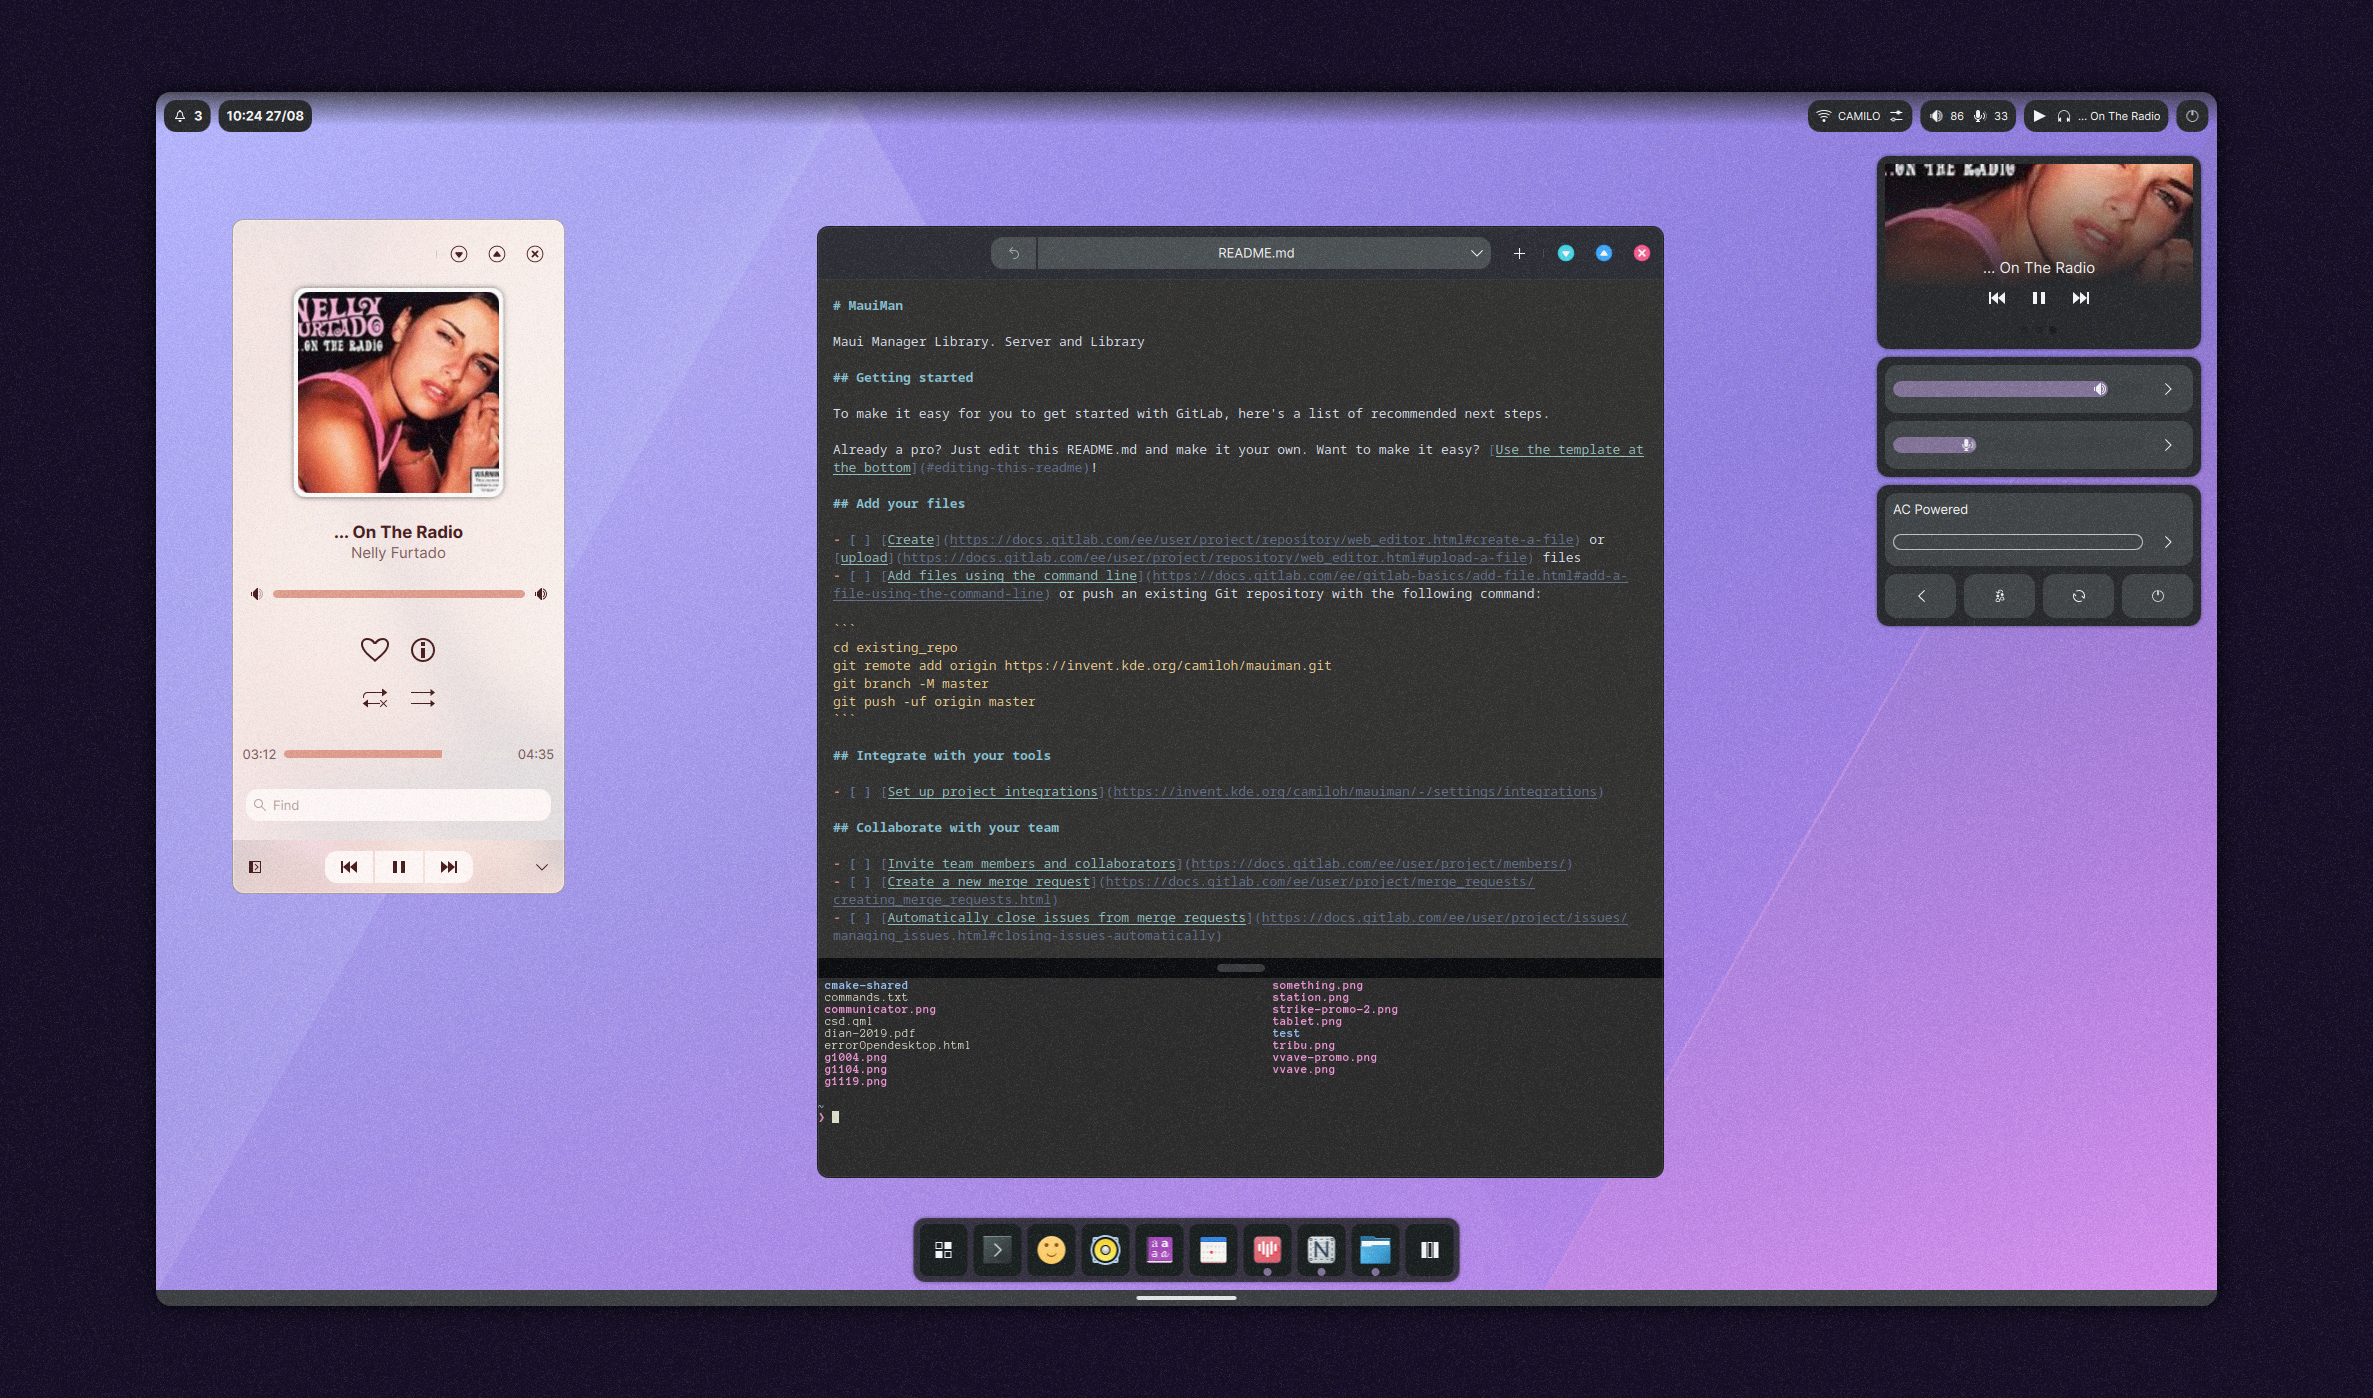This screenshot has height=1398, width=2373.
Task: Open notifications bell showing 3
Action: (188, 116)
